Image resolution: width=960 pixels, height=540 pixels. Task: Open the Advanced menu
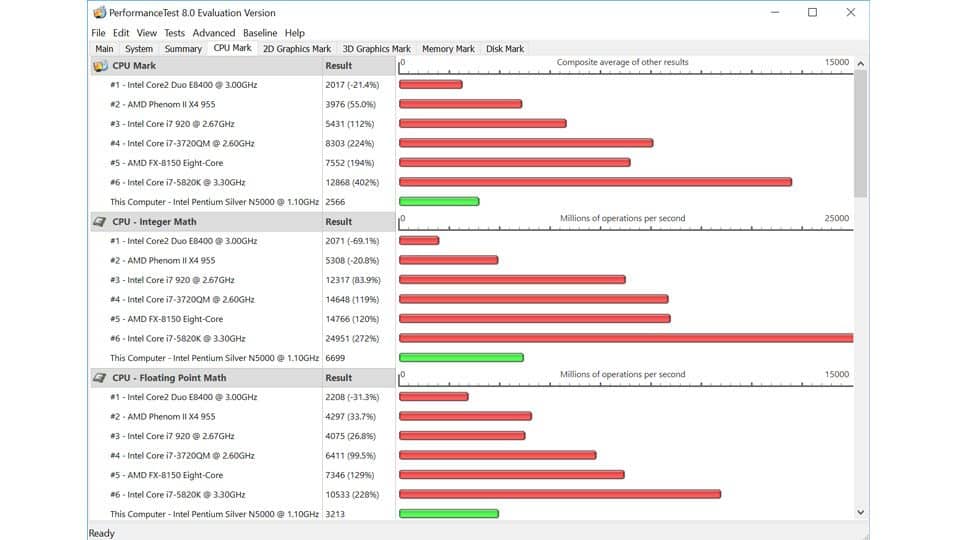coord(214,33)
